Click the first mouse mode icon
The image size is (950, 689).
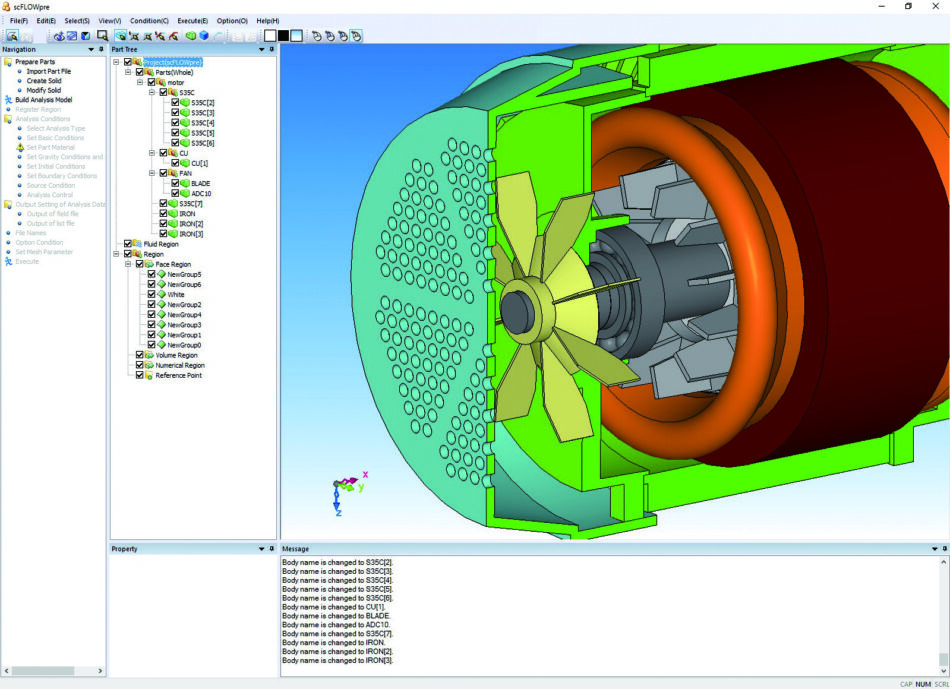pyautogui.click(x=317, y=36)
